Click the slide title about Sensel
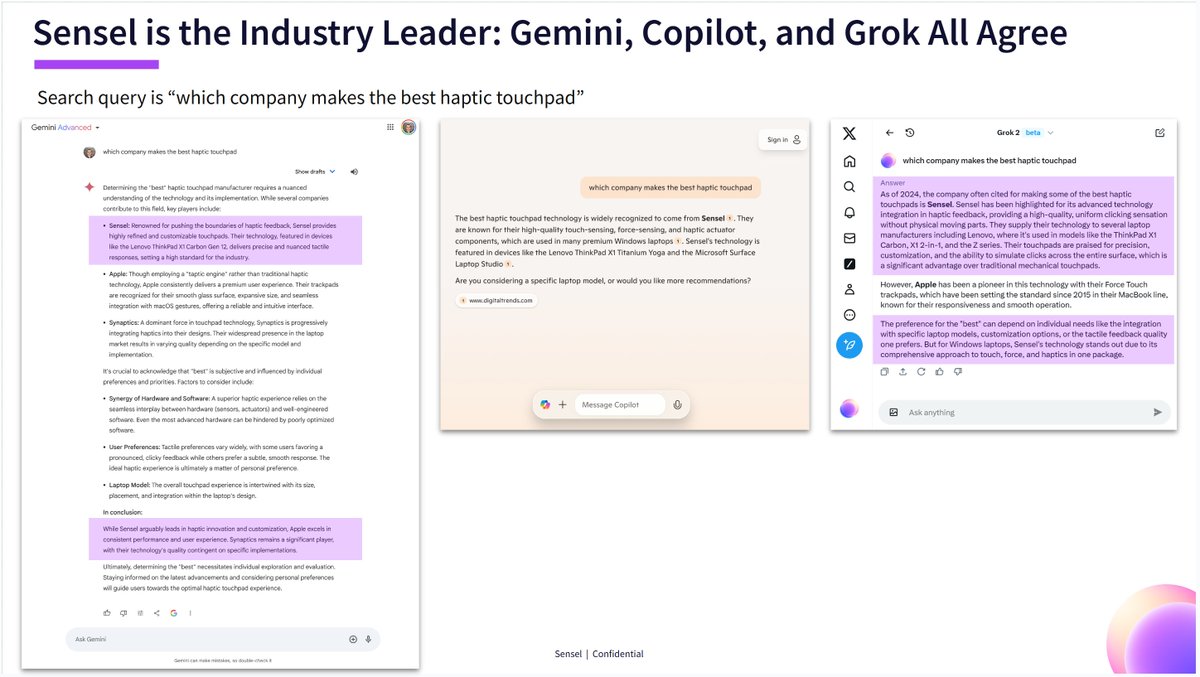The width and height of the screenshot is (1200, 677). coord(550,33)
